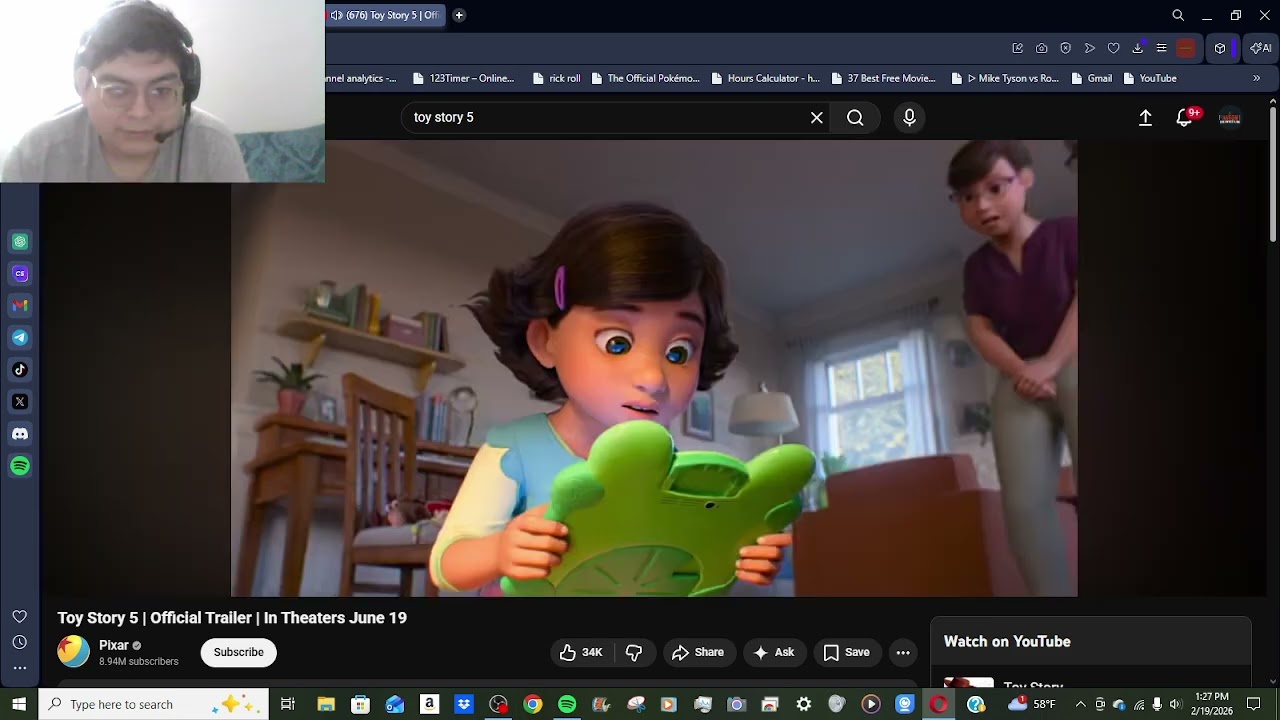Open the Mike Tyson vs Ro... bookmark
The image size is (1280, 720).
pos(1005,78)
